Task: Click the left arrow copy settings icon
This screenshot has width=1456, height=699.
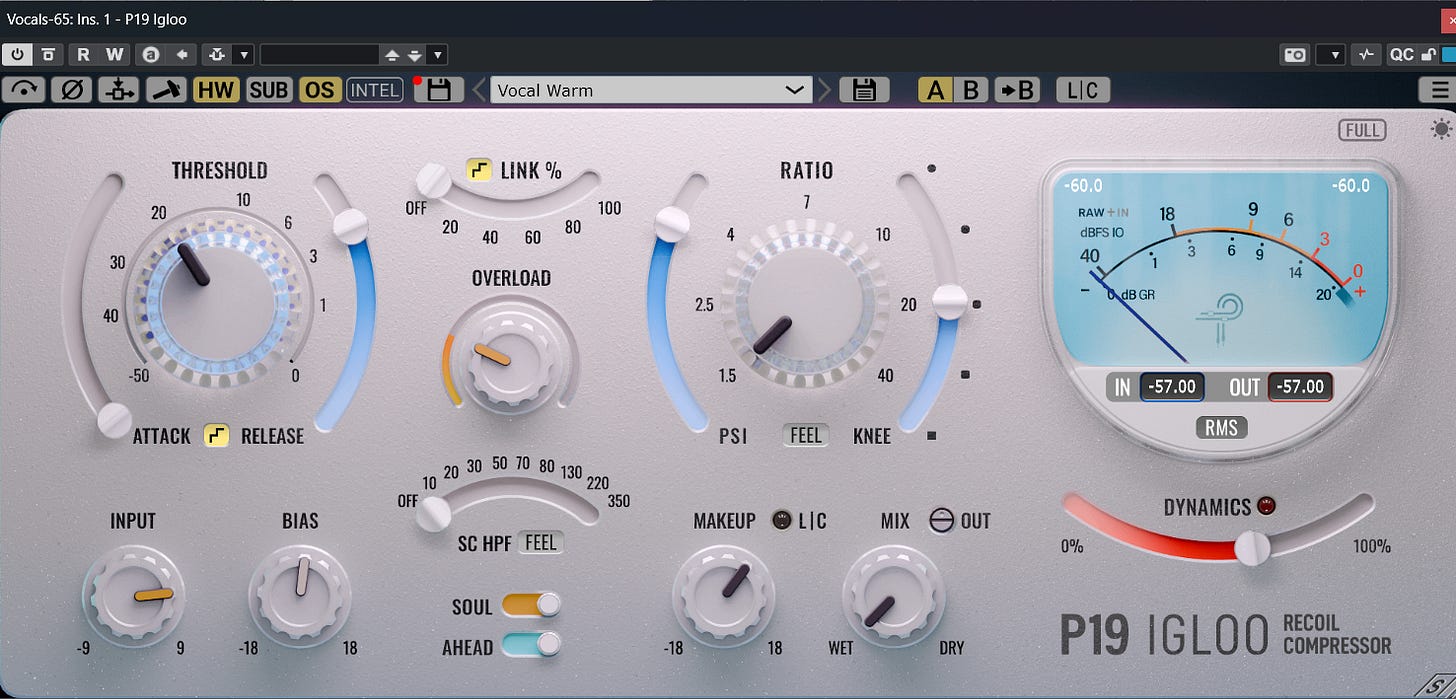Action: pos(181,55)
